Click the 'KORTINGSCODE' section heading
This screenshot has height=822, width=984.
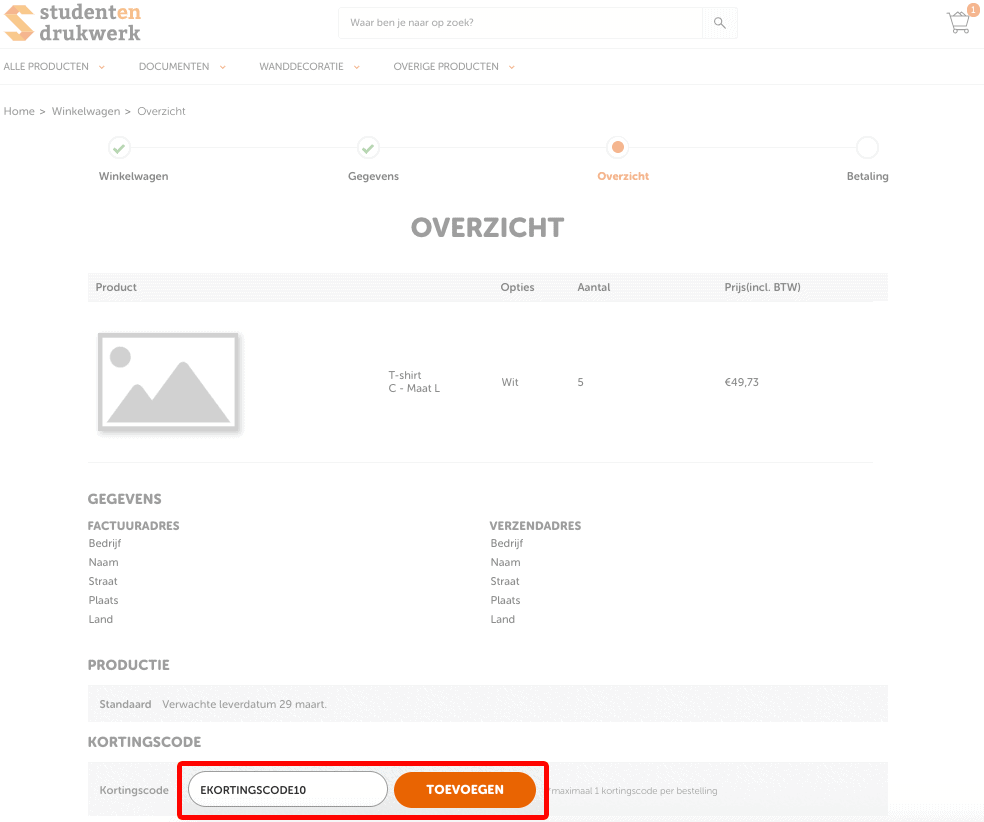[x=144, y=742]
